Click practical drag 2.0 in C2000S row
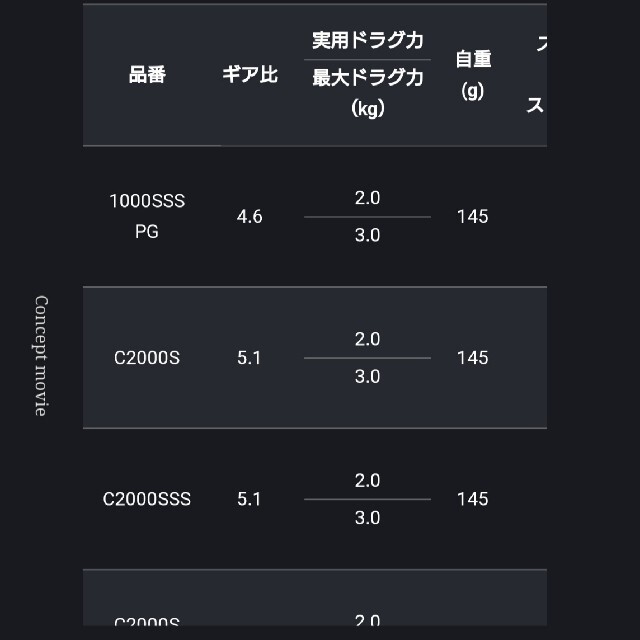Image resolution: width=640 pixels, height=640 pixels. pyautogui.click(x=367, y=339)
